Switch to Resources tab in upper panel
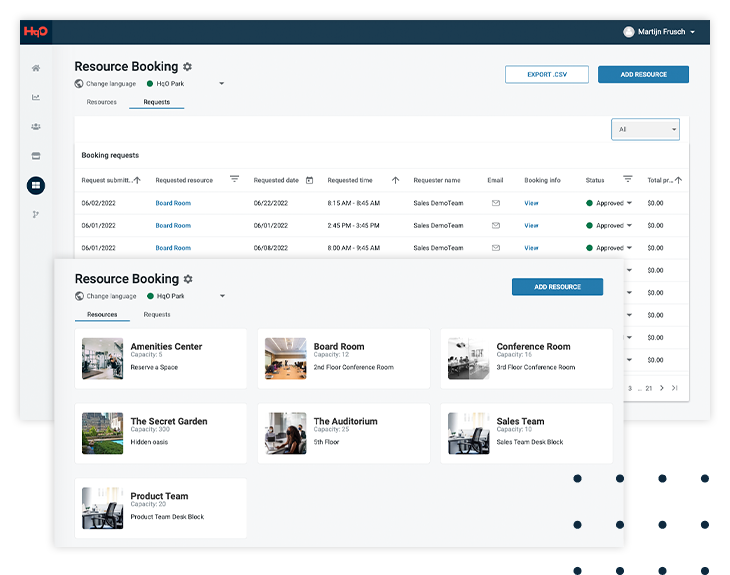This screenshot has width=730, height=575. [101, 102]
